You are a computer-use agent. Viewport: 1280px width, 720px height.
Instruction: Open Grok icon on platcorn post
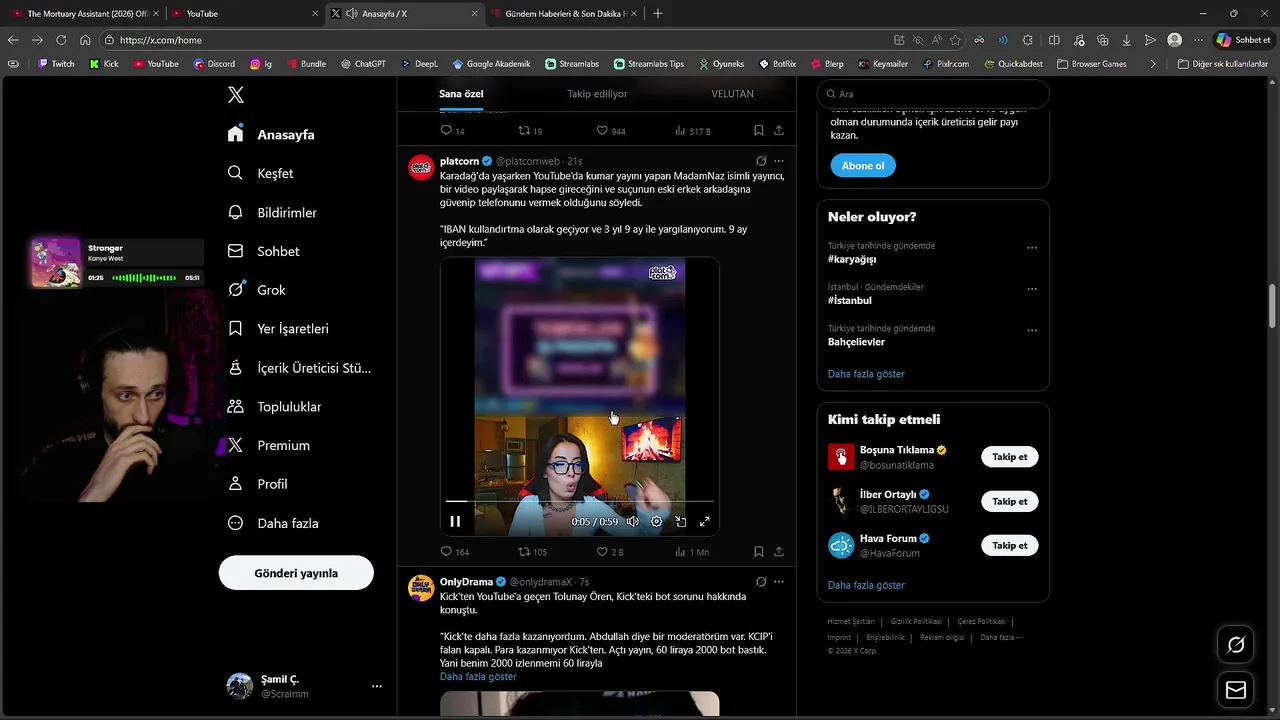pyautogui.click(x=761, y=161)
